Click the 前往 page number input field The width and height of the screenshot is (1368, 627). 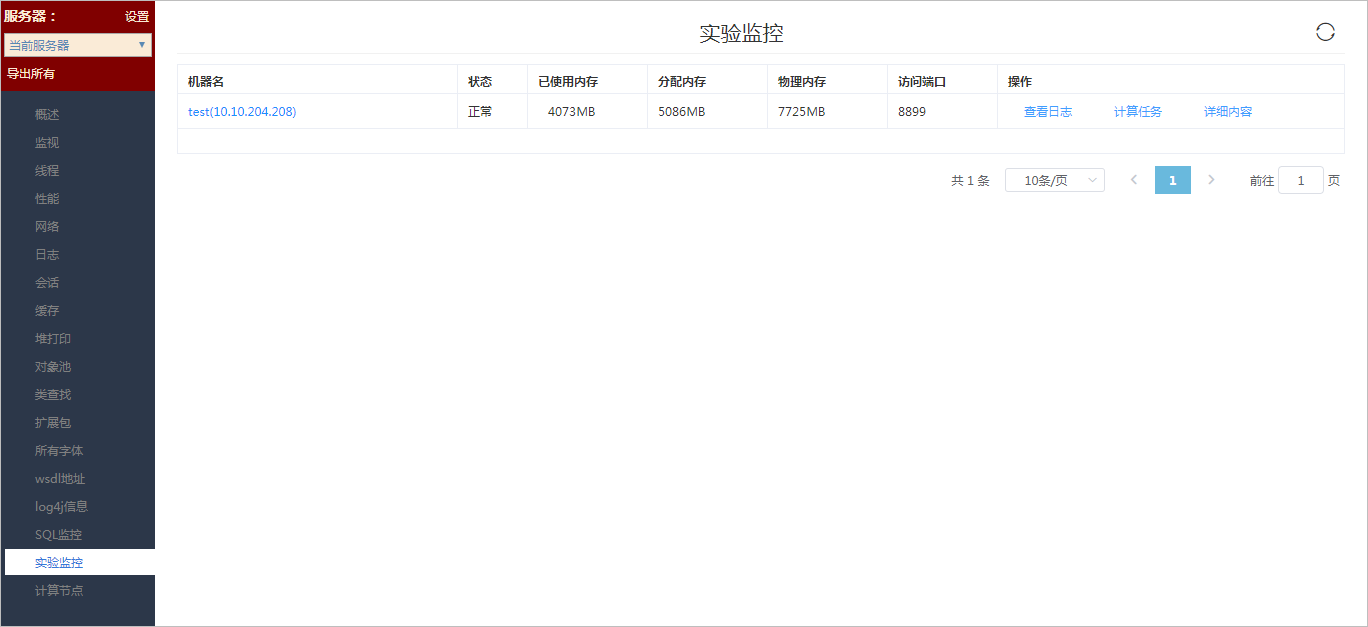tap(1301, 180)
